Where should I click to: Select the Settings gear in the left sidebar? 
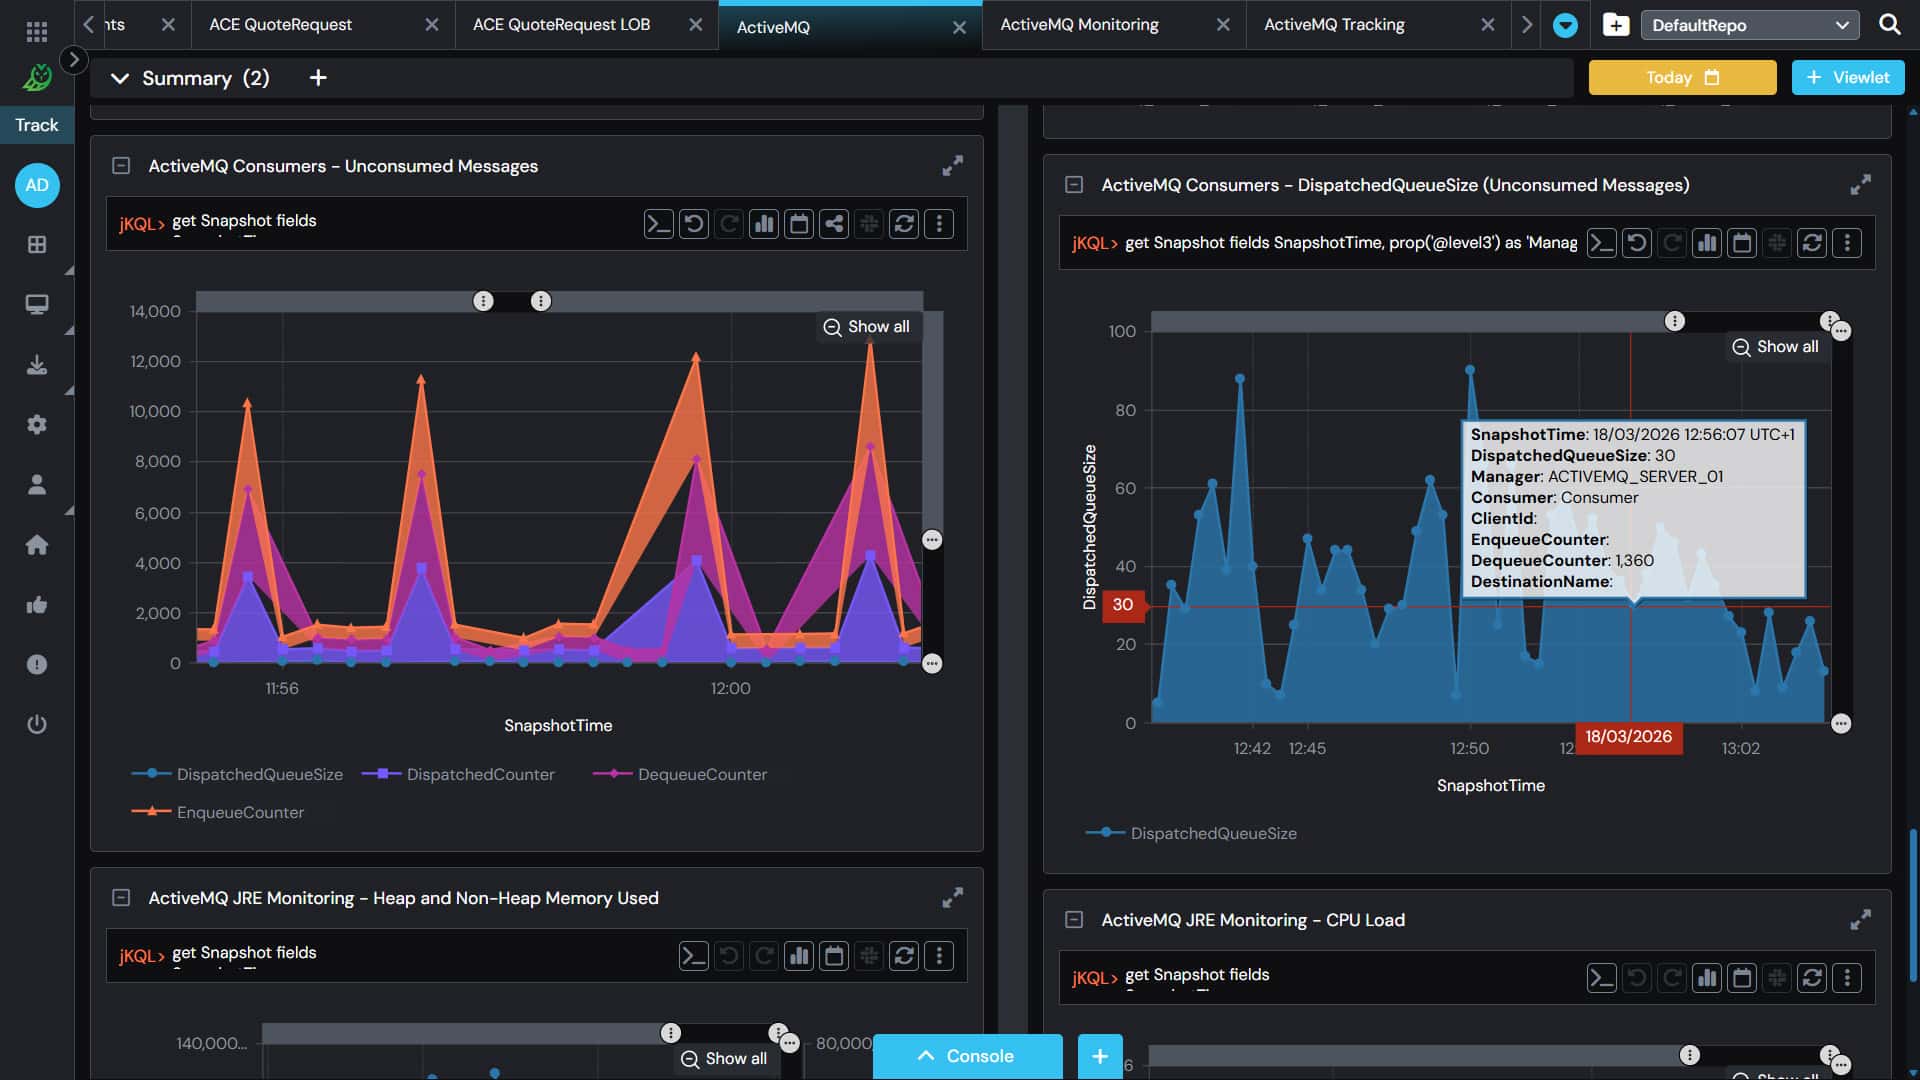[x=37, y=424]
